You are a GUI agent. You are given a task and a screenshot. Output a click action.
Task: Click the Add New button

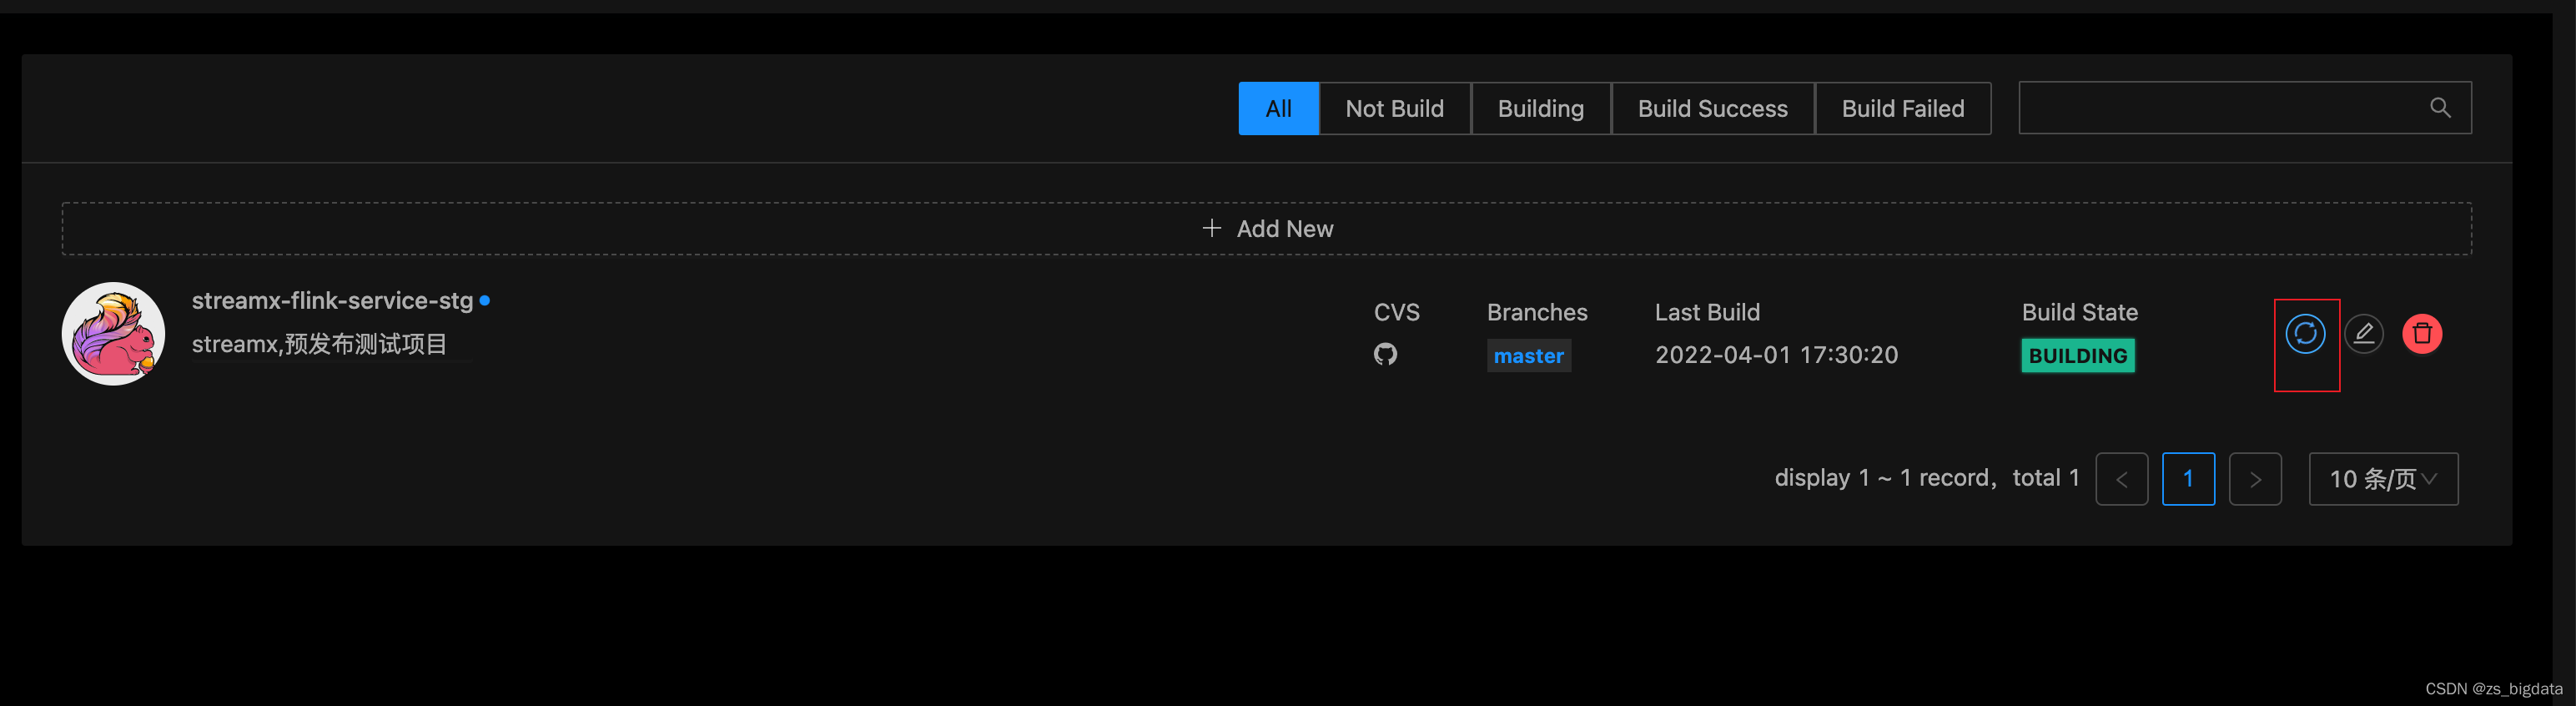pos(1267,229)
